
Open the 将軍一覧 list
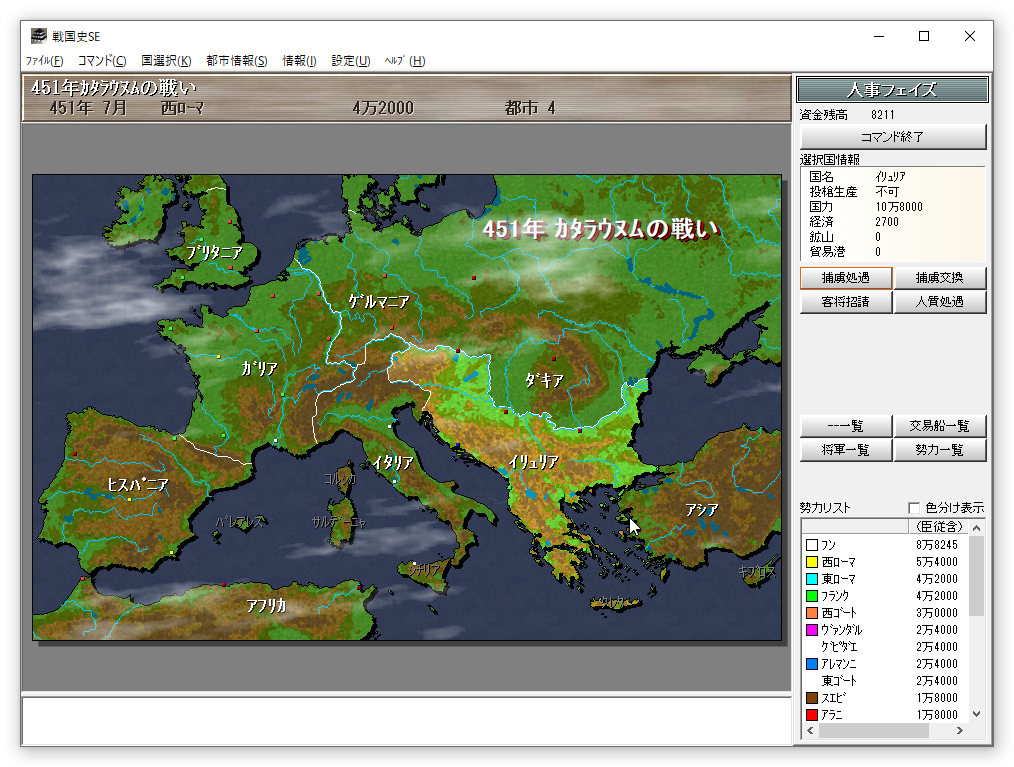click(x=845, y=450)
